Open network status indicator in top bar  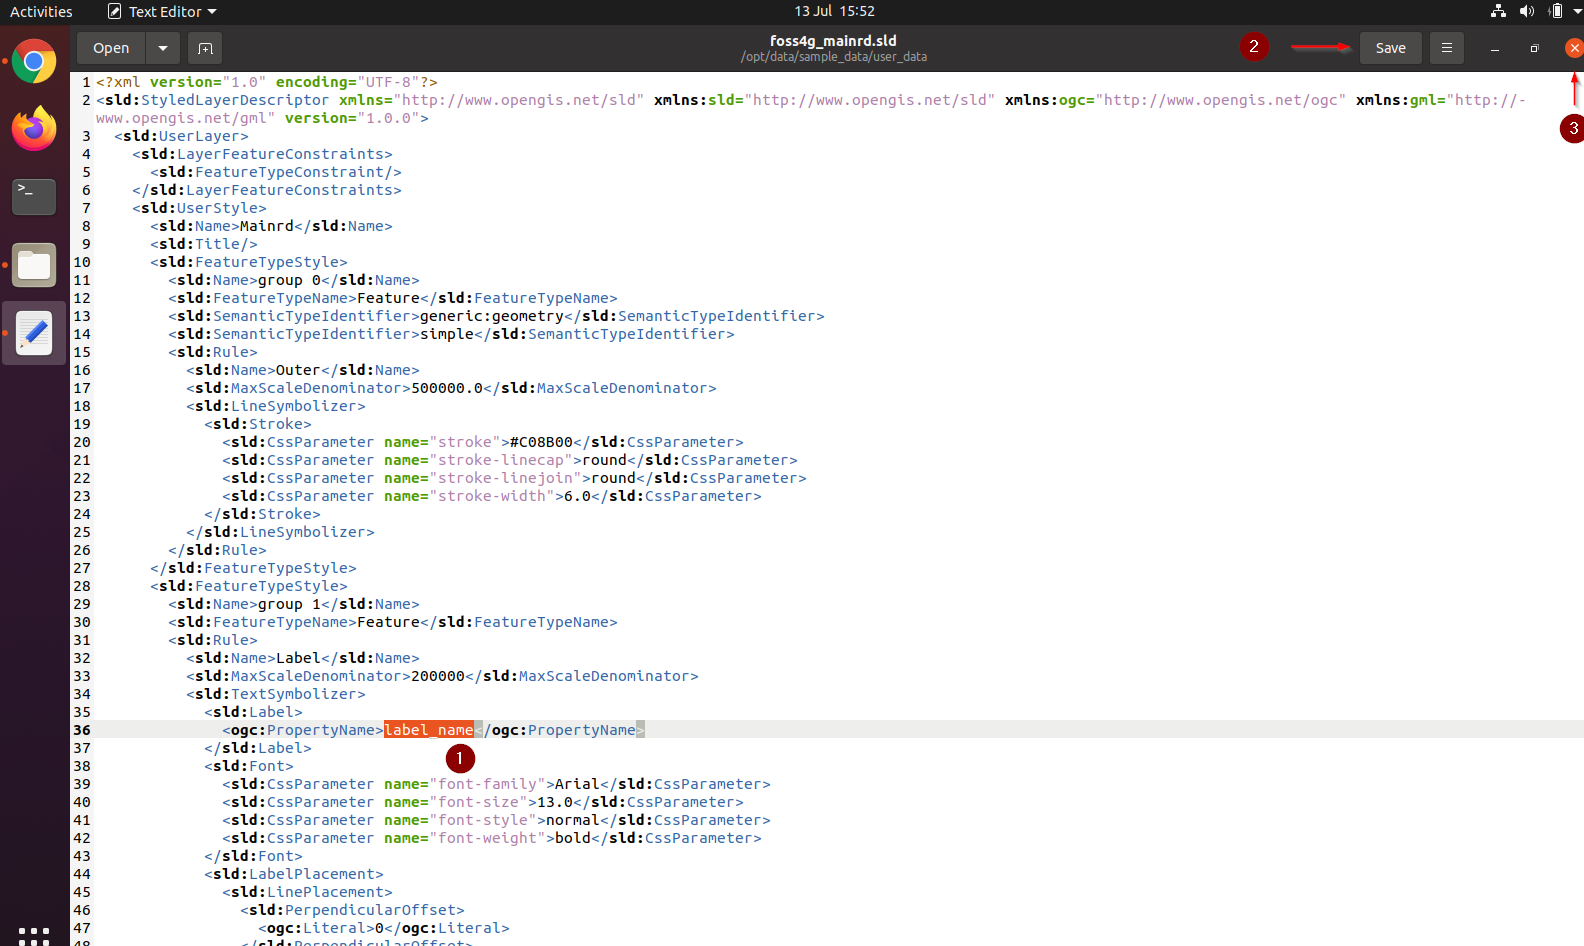pyautogui.click(x=1498, y=11)
